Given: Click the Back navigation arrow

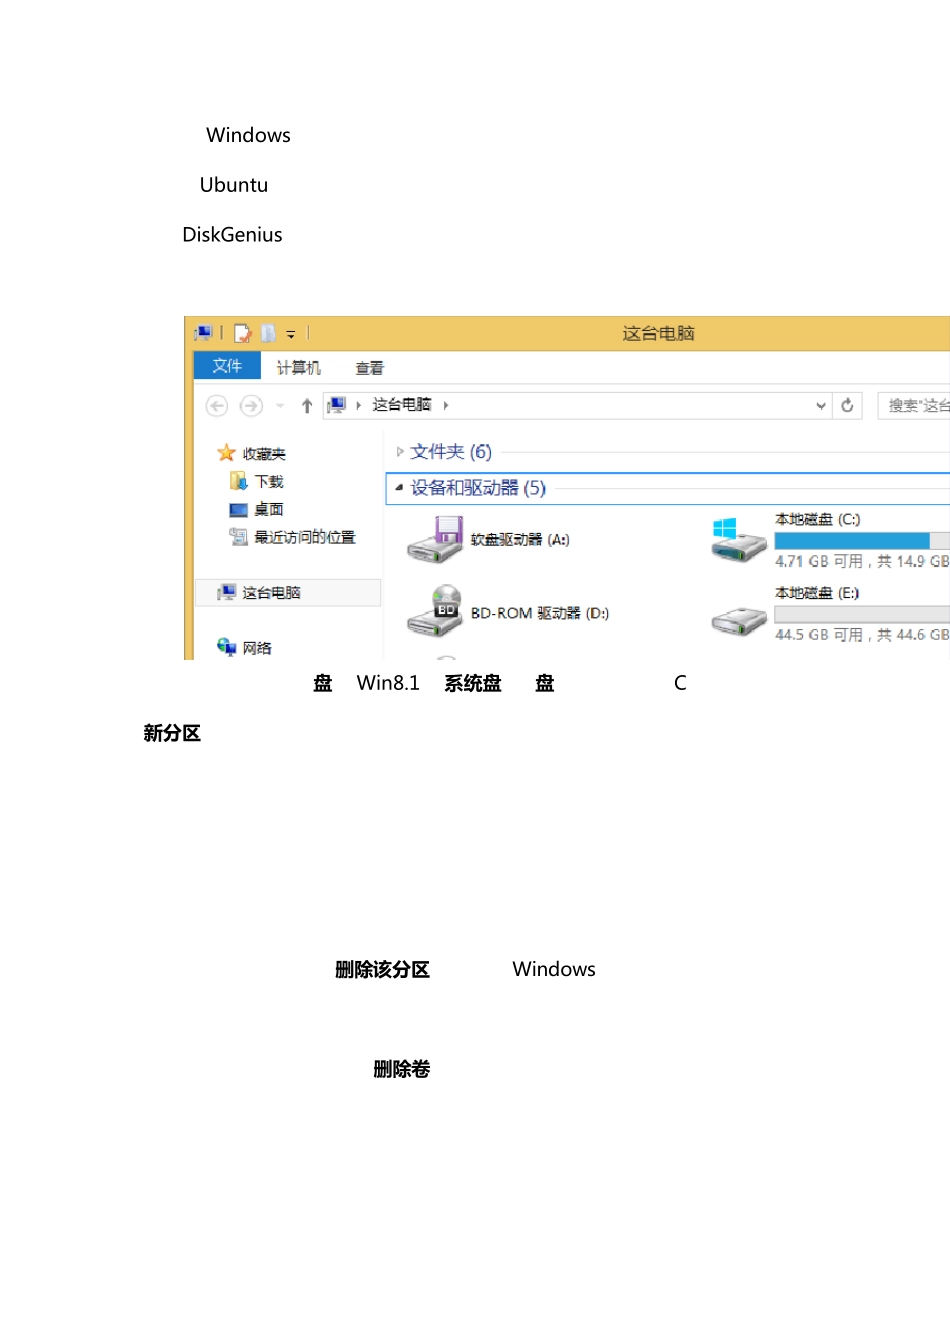Looking at the screenshot, I should [217, 405].
